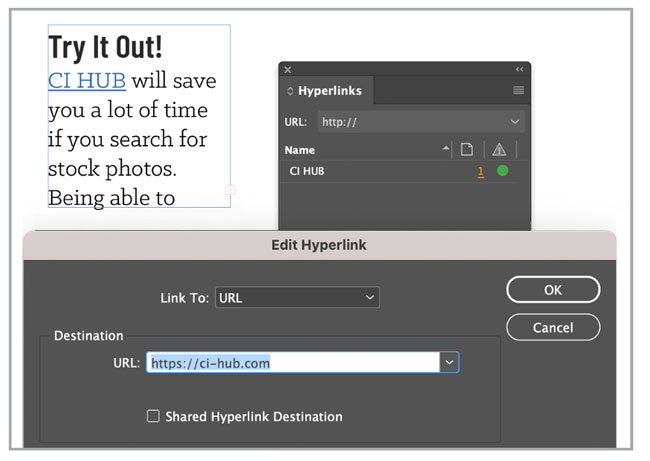Click the page column icon in header
Screen dimensions: 650x461
(467, 149)
